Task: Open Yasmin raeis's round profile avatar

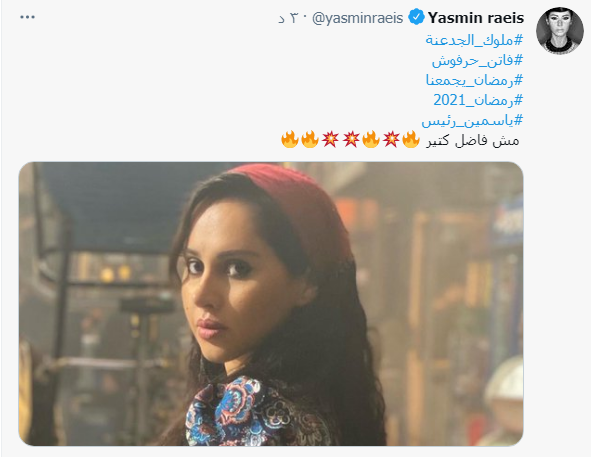Action: tap(560, 30)
